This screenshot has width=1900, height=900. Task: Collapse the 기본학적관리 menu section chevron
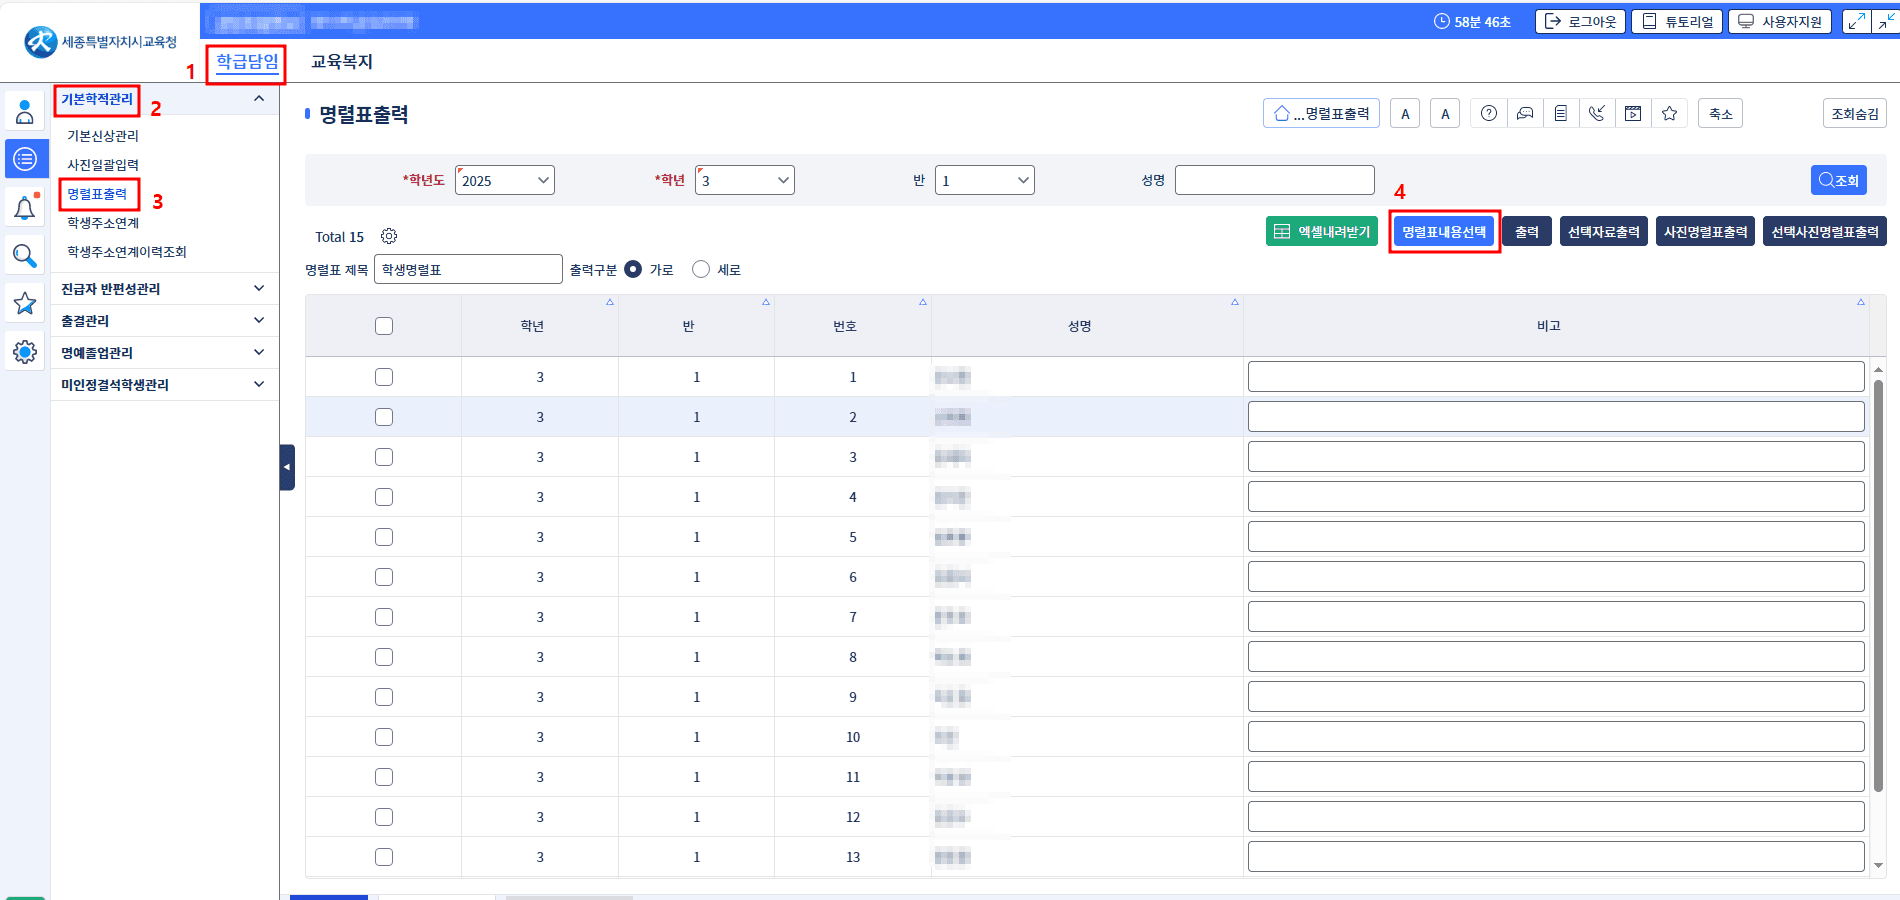(x=259, y=98)
